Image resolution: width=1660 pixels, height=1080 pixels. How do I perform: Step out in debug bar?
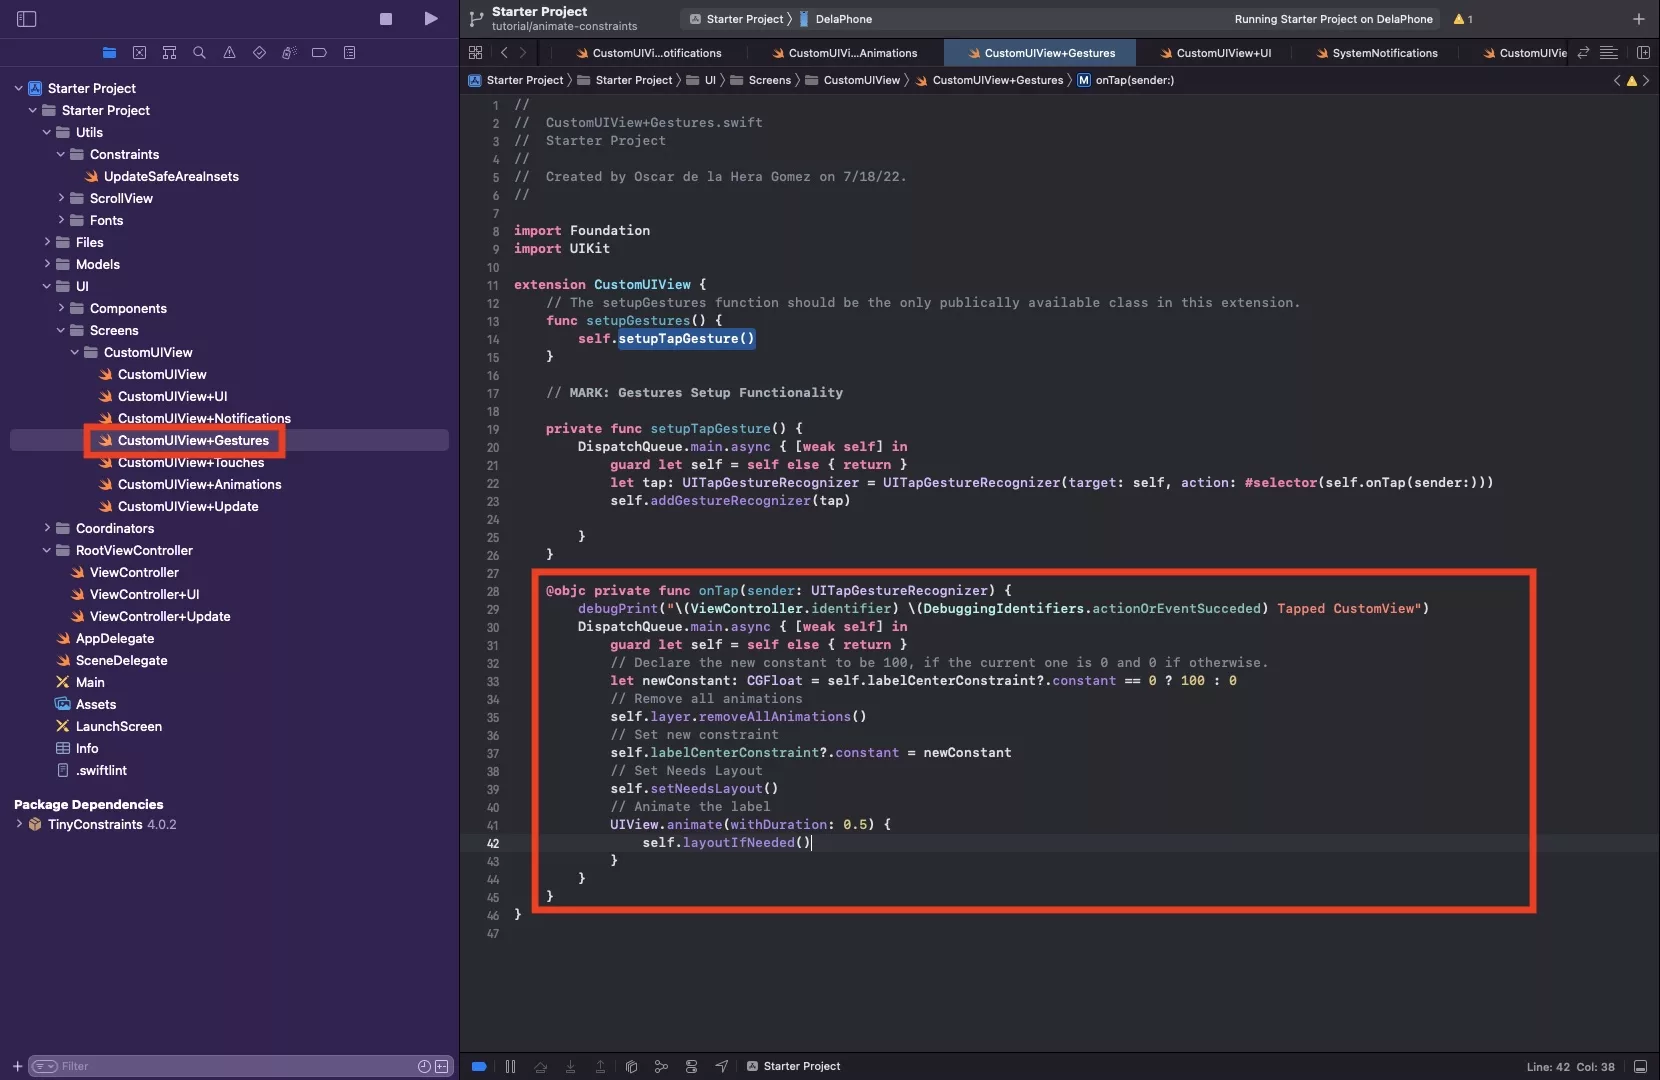coord(601,1067)
